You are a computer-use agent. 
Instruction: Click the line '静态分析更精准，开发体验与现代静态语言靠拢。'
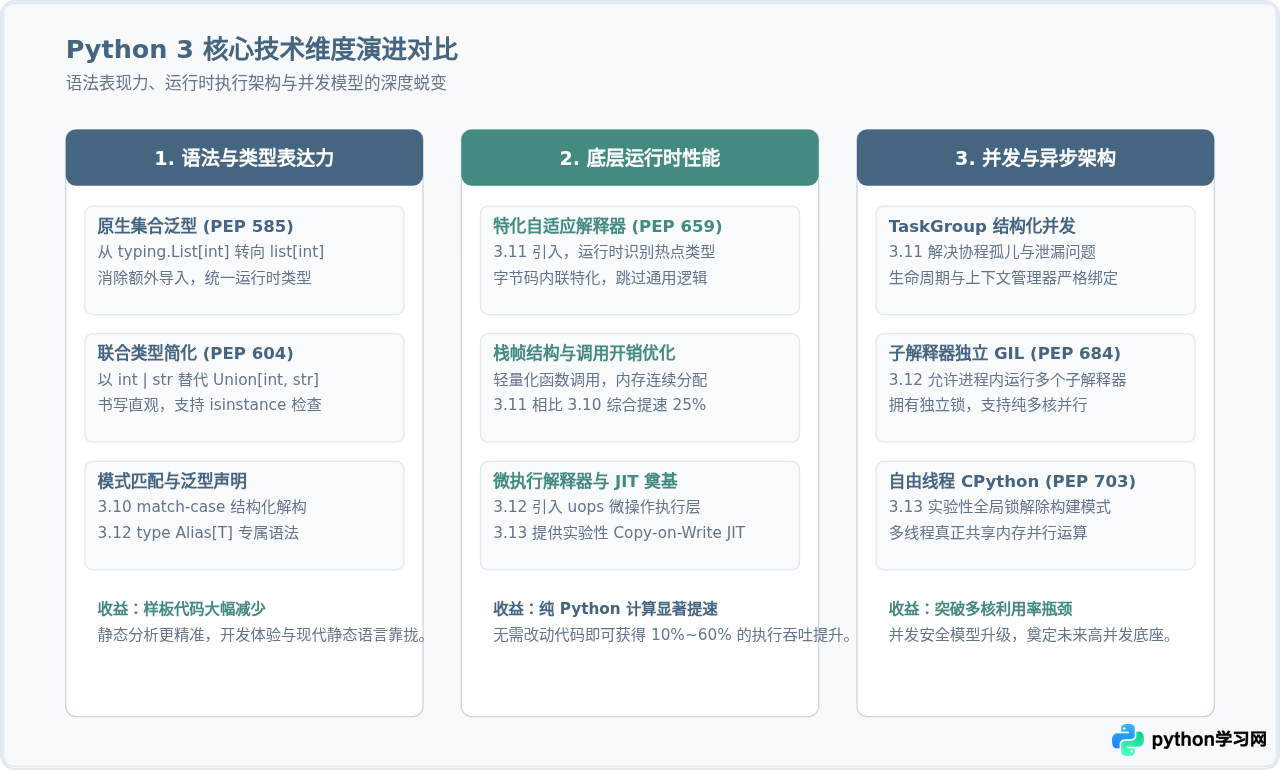pyautogui.click(x=262, y=635)
